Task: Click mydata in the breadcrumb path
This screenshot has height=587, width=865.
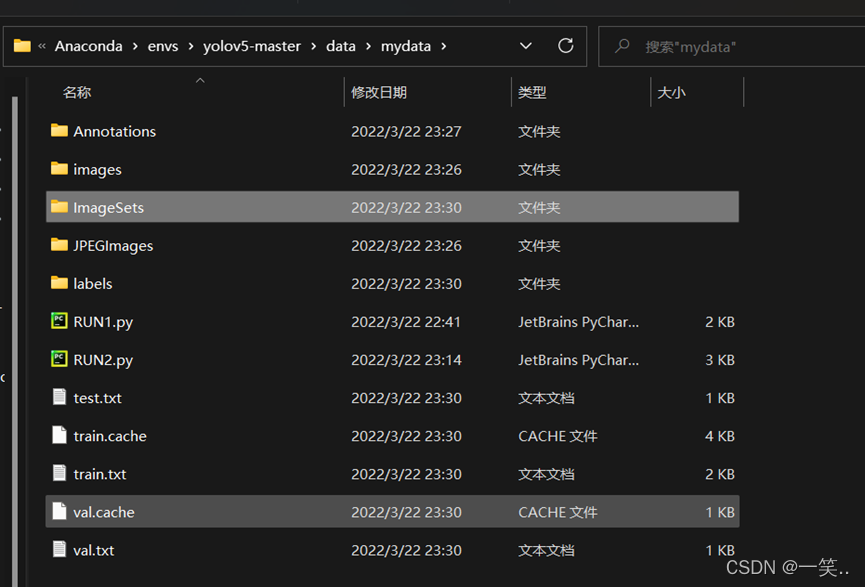Action: [405, 46]
